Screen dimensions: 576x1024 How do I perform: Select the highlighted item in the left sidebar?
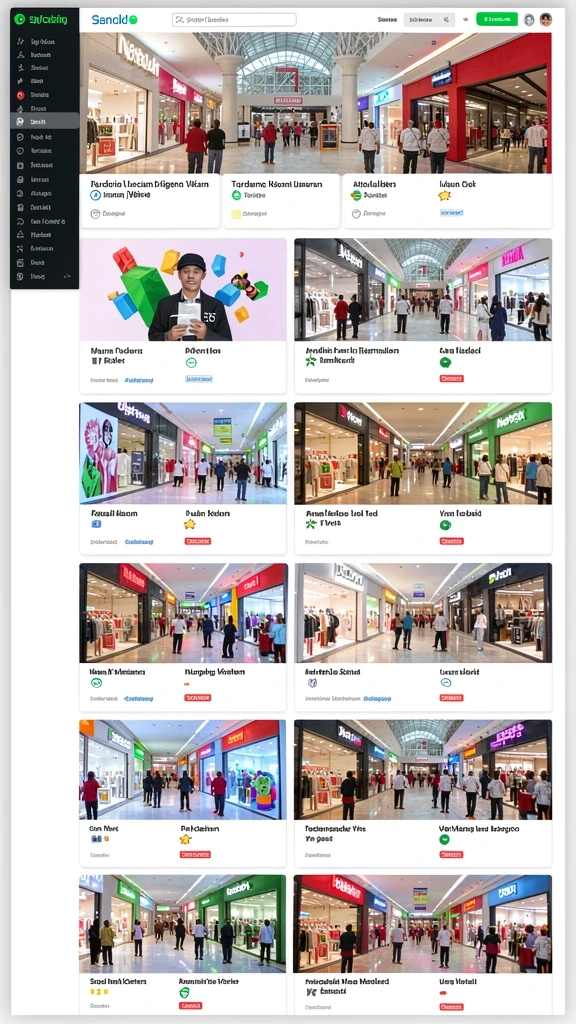coord(44,121)
